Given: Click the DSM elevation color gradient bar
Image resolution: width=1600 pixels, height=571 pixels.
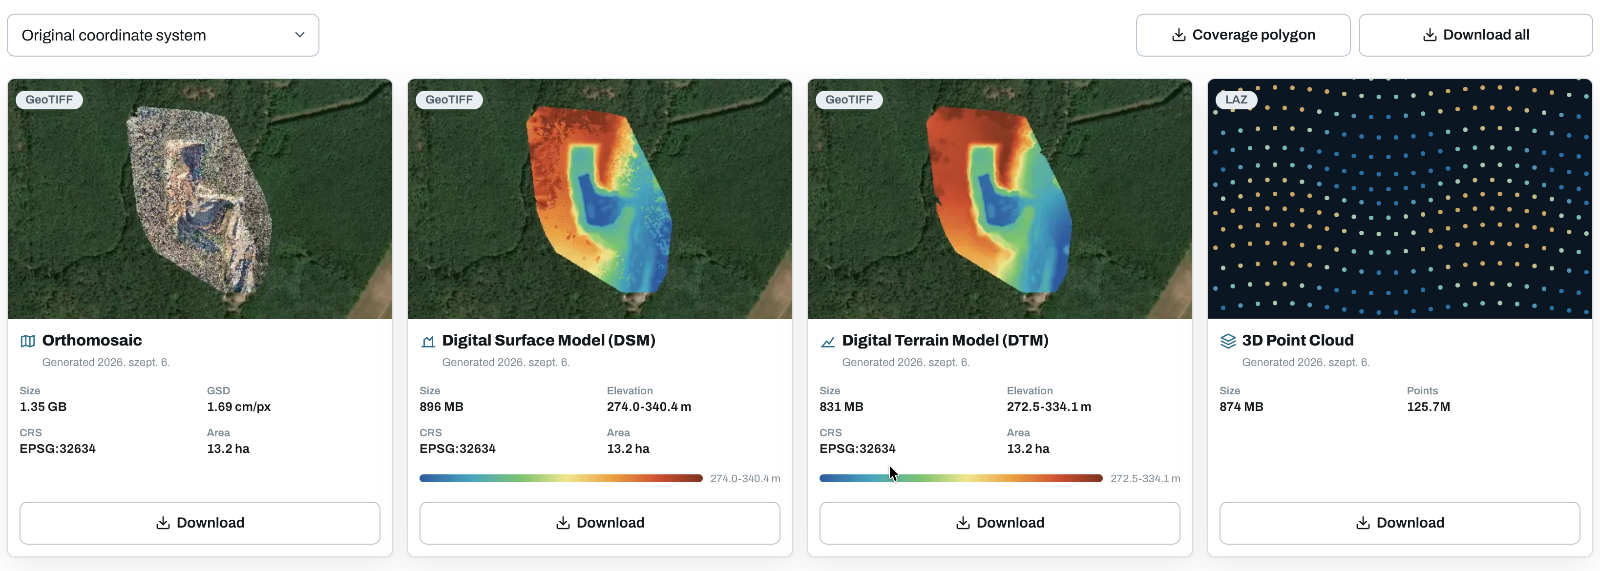Looking at the screenshot, I should (x=561, y=478).
